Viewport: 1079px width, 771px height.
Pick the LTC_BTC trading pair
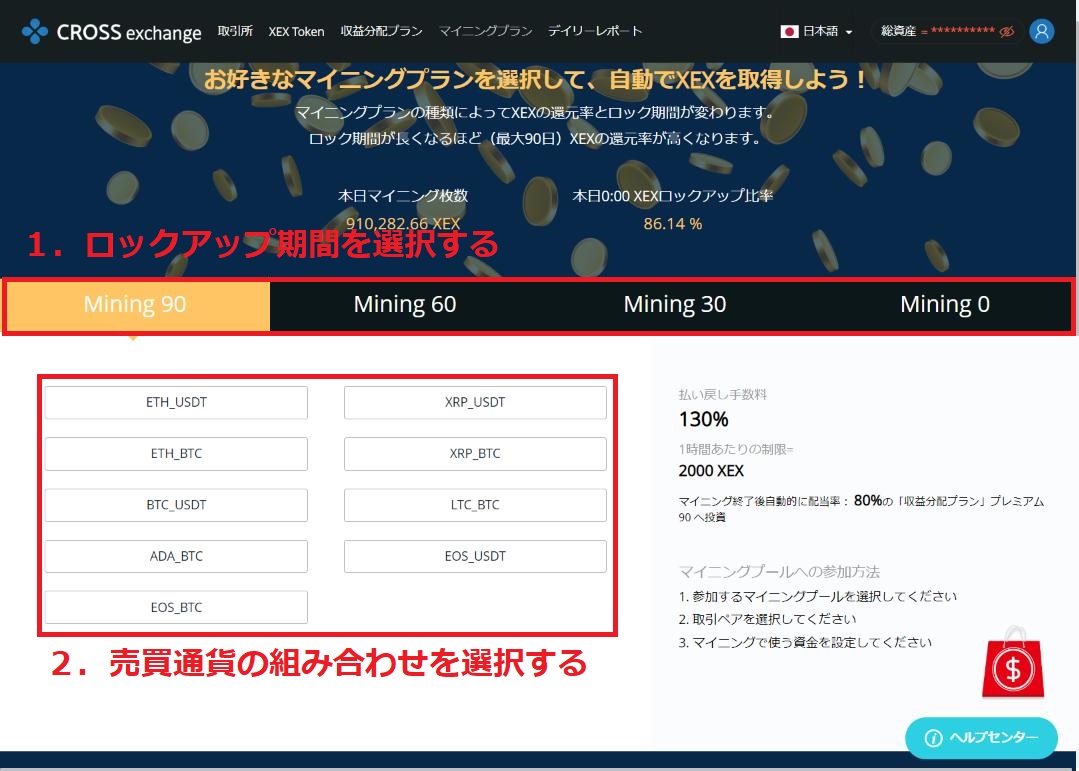(x=475, y=505)
